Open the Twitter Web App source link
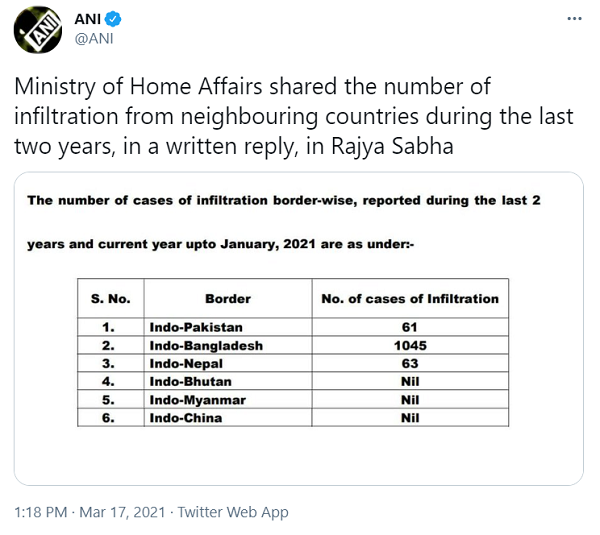Image resolution: width=600 pixels, height=535 pixels. point(232,512)
